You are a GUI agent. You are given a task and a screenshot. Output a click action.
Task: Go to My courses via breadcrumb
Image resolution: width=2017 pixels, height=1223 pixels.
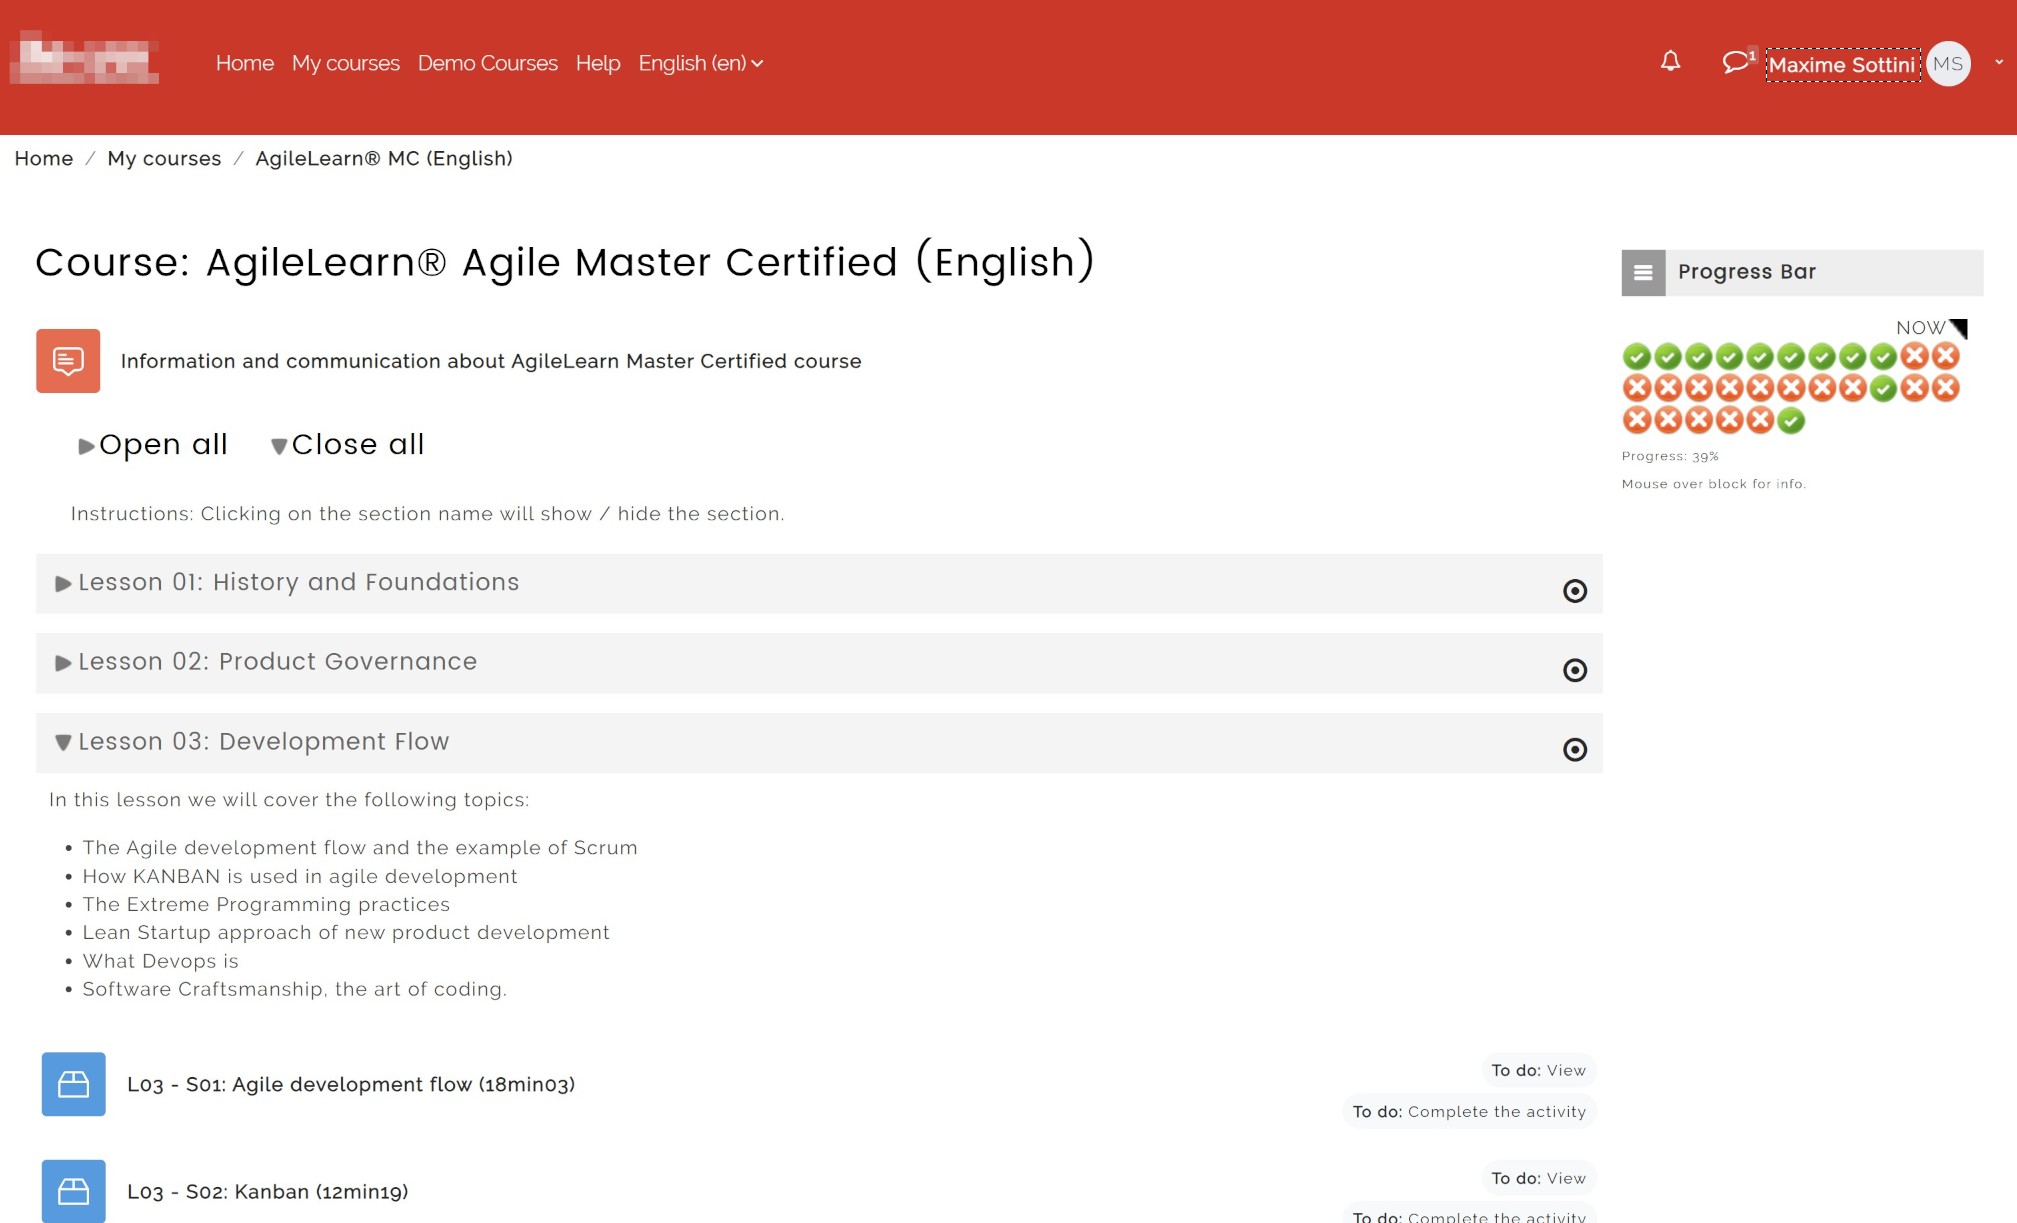[165, 158]
